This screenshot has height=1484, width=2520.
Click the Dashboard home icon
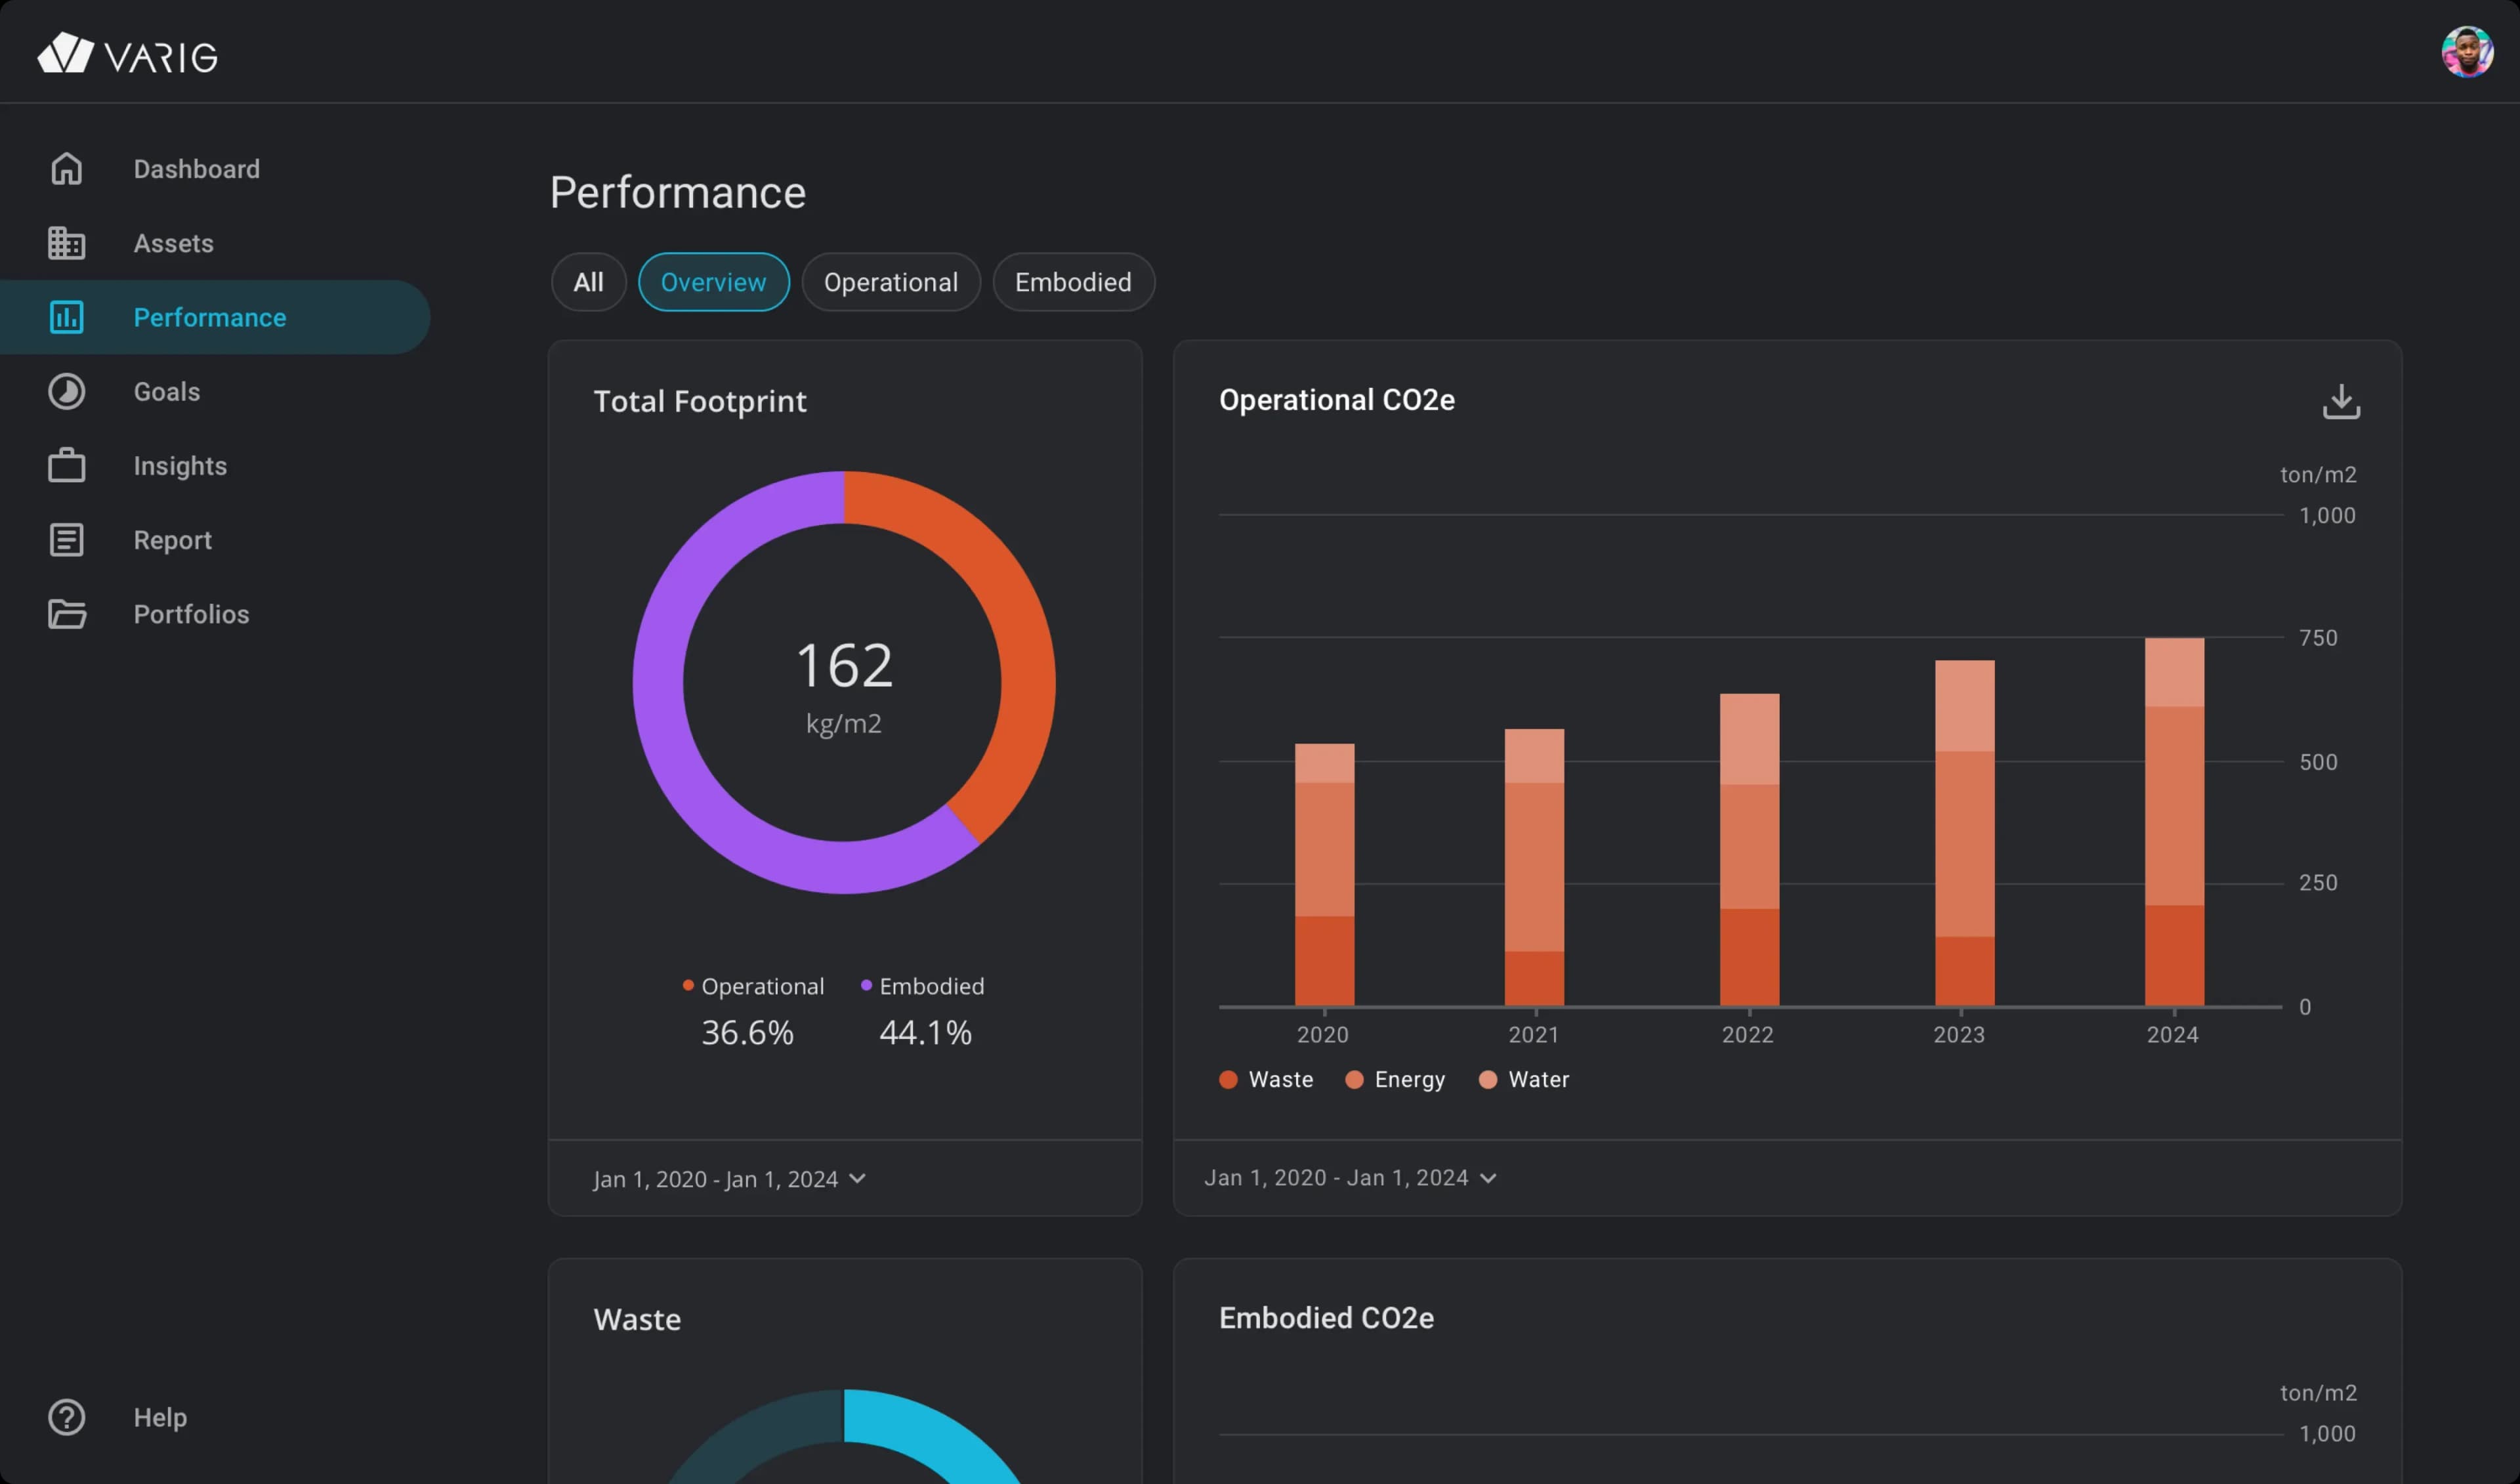pyautogui.click(x=66, y=168)
